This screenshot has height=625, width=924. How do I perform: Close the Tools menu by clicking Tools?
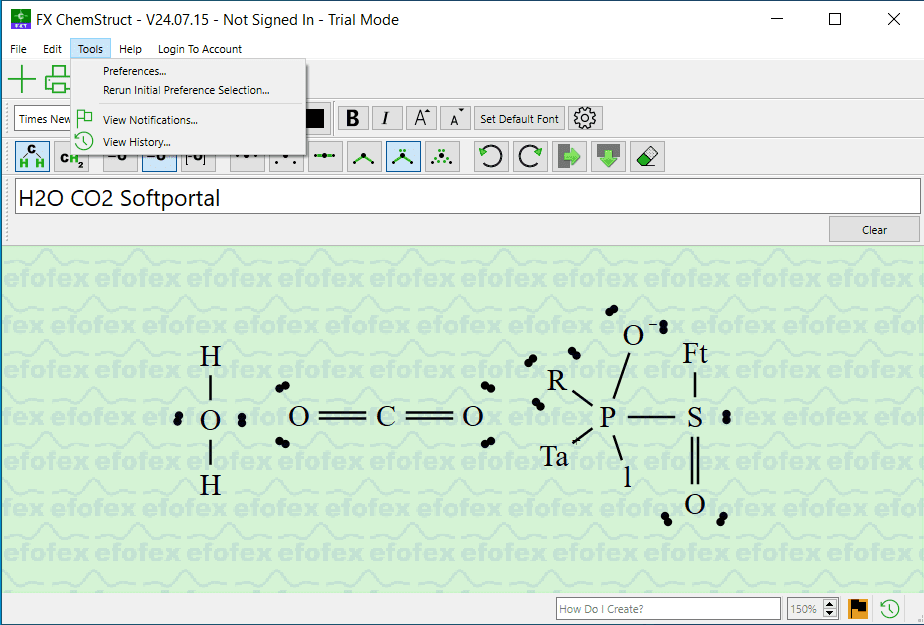90,49
